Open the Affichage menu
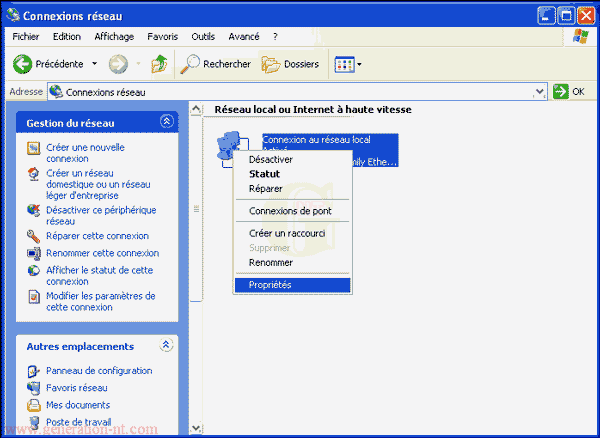600x438 pixels. point(114,37)
